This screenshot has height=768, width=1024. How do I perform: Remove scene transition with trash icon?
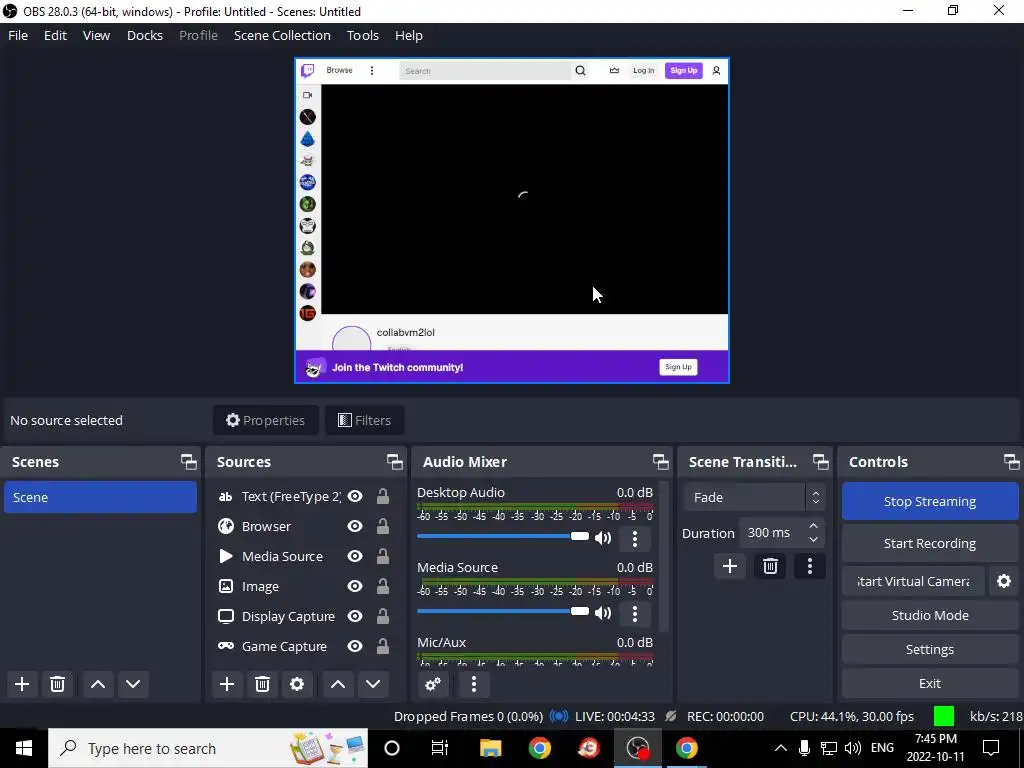pos(771,566)
